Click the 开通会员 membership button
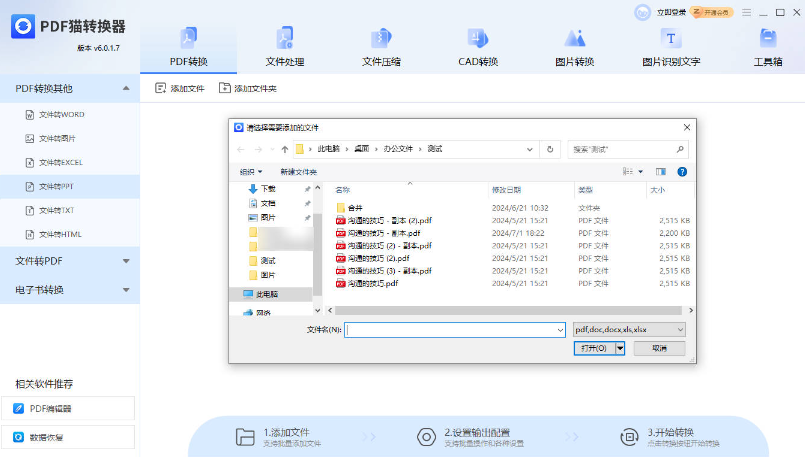 coord(712,12)
